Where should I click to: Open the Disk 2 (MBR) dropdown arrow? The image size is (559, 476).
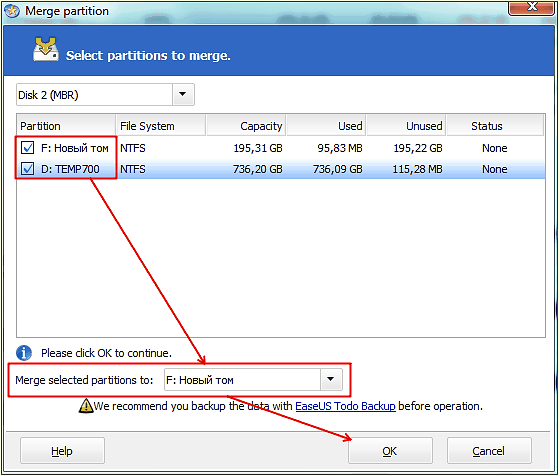pos(183,94)
